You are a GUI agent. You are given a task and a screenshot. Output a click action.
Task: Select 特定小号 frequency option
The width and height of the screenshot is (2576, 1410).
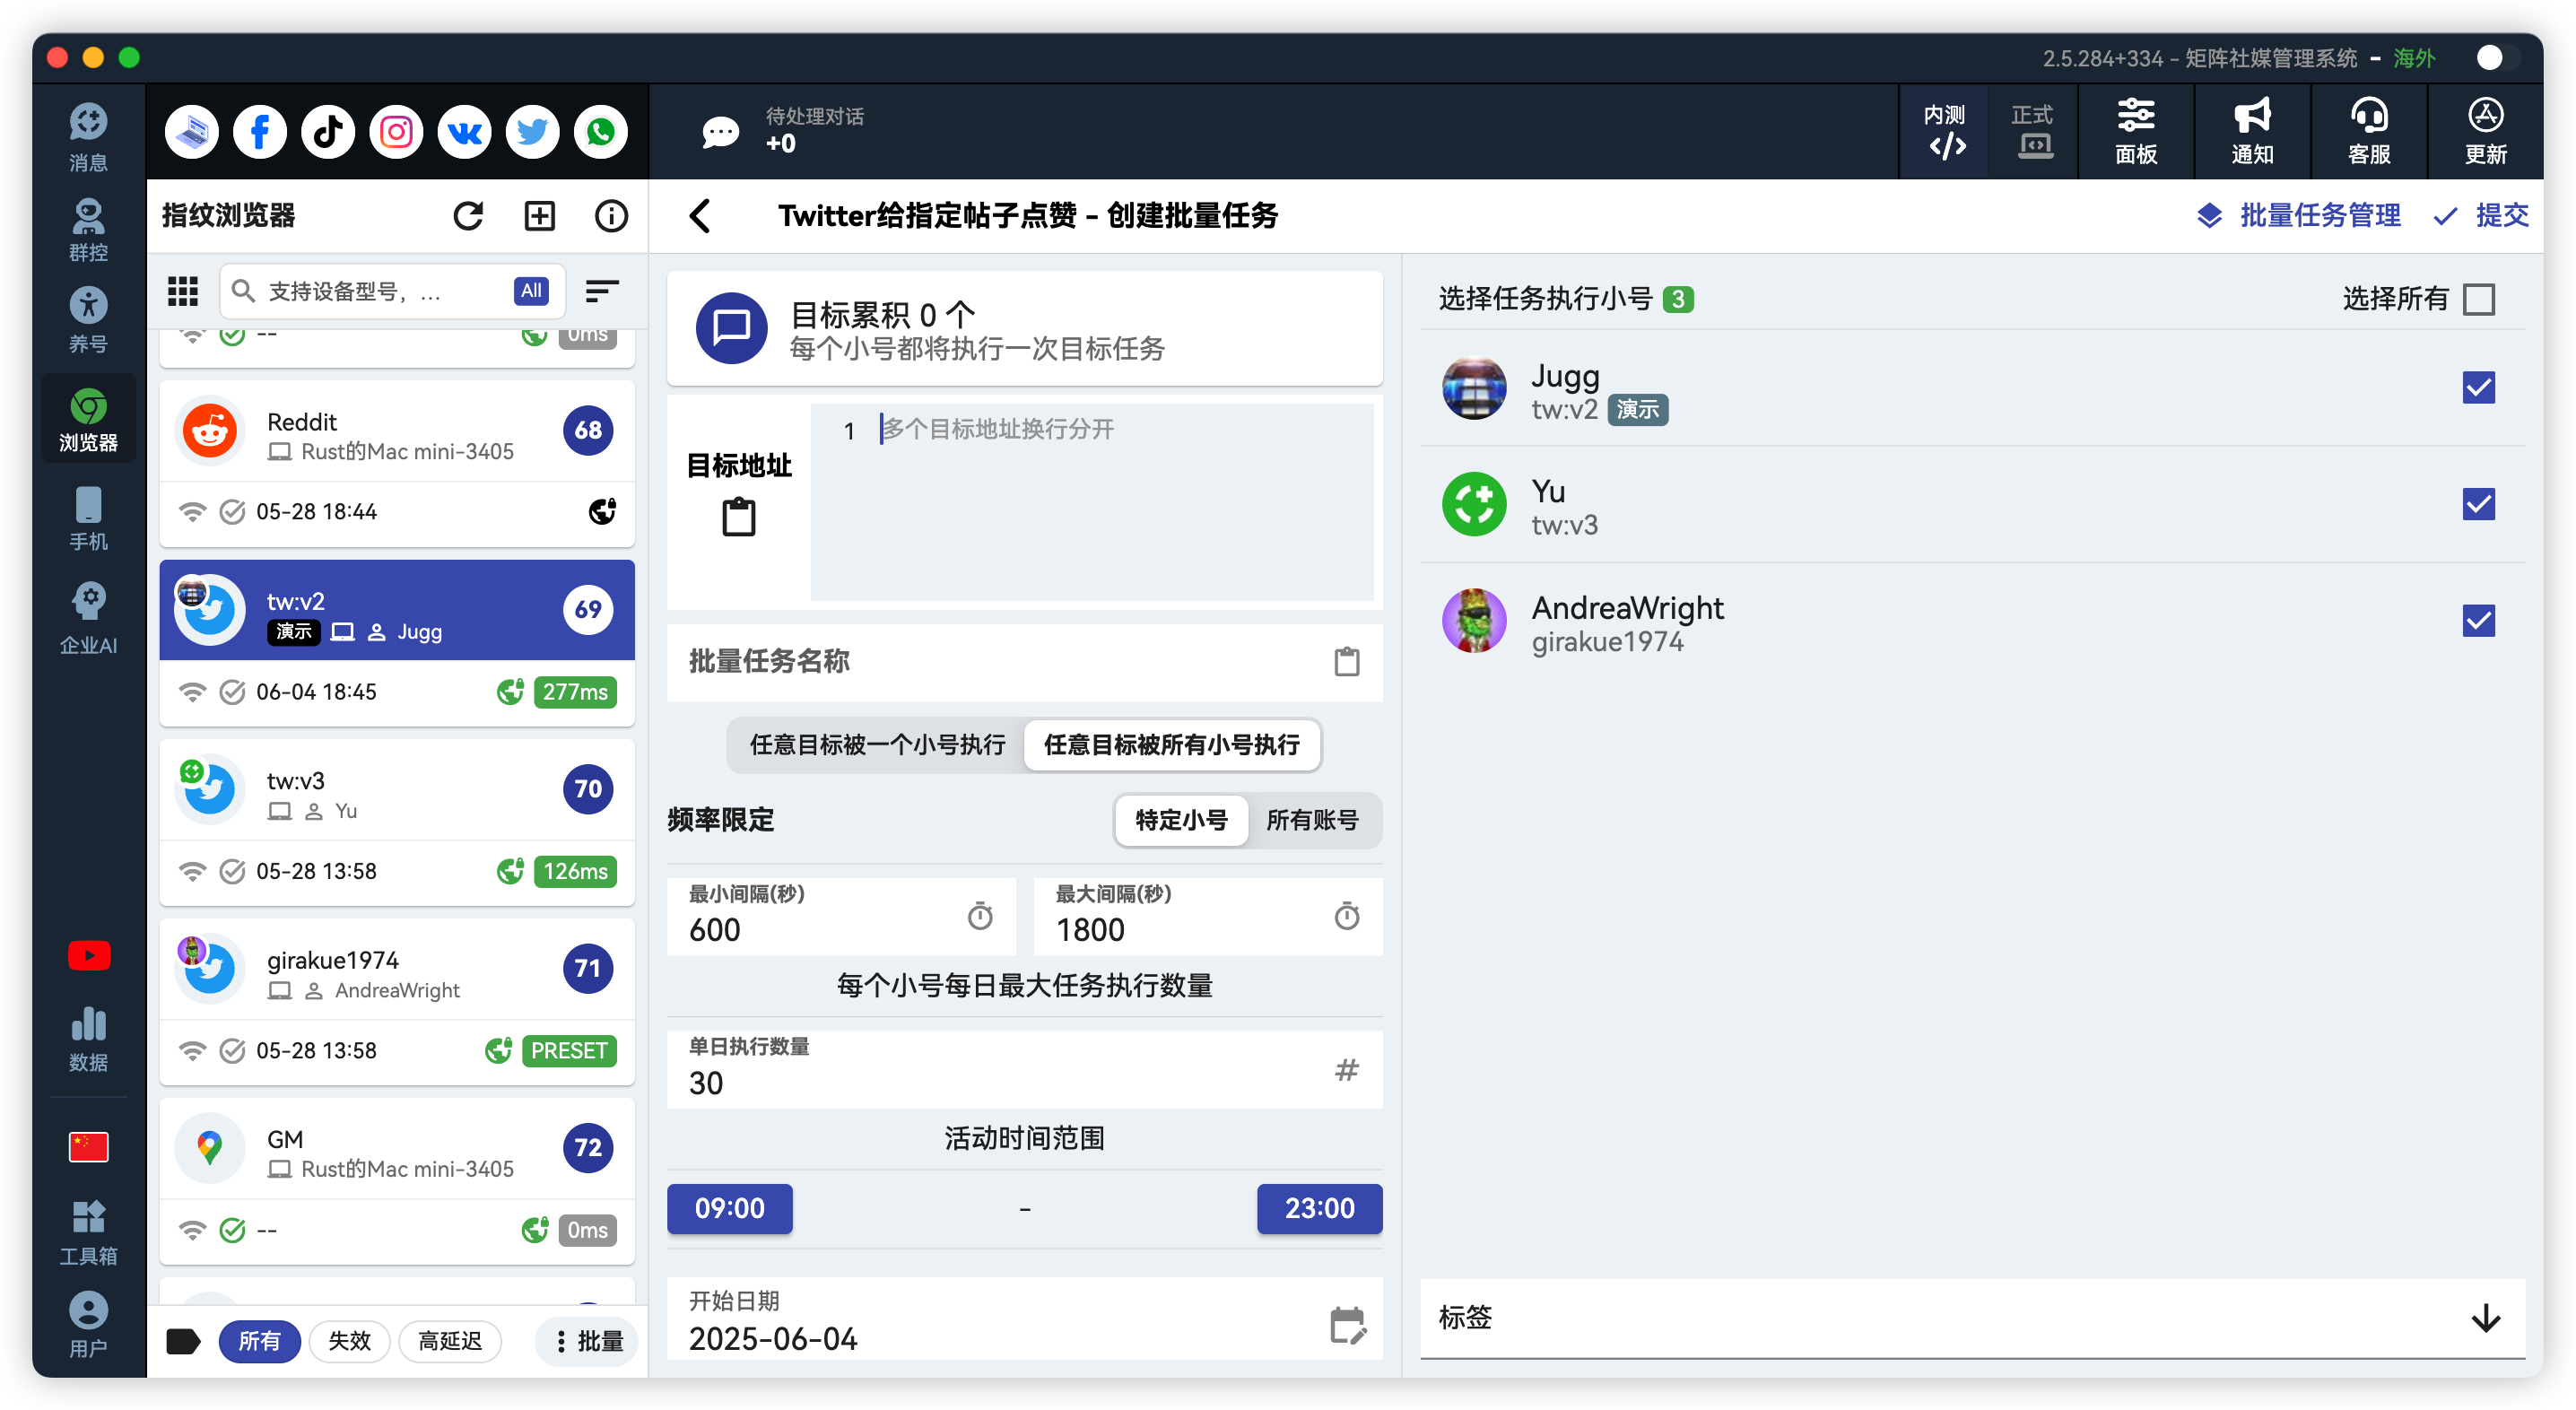1181,820
